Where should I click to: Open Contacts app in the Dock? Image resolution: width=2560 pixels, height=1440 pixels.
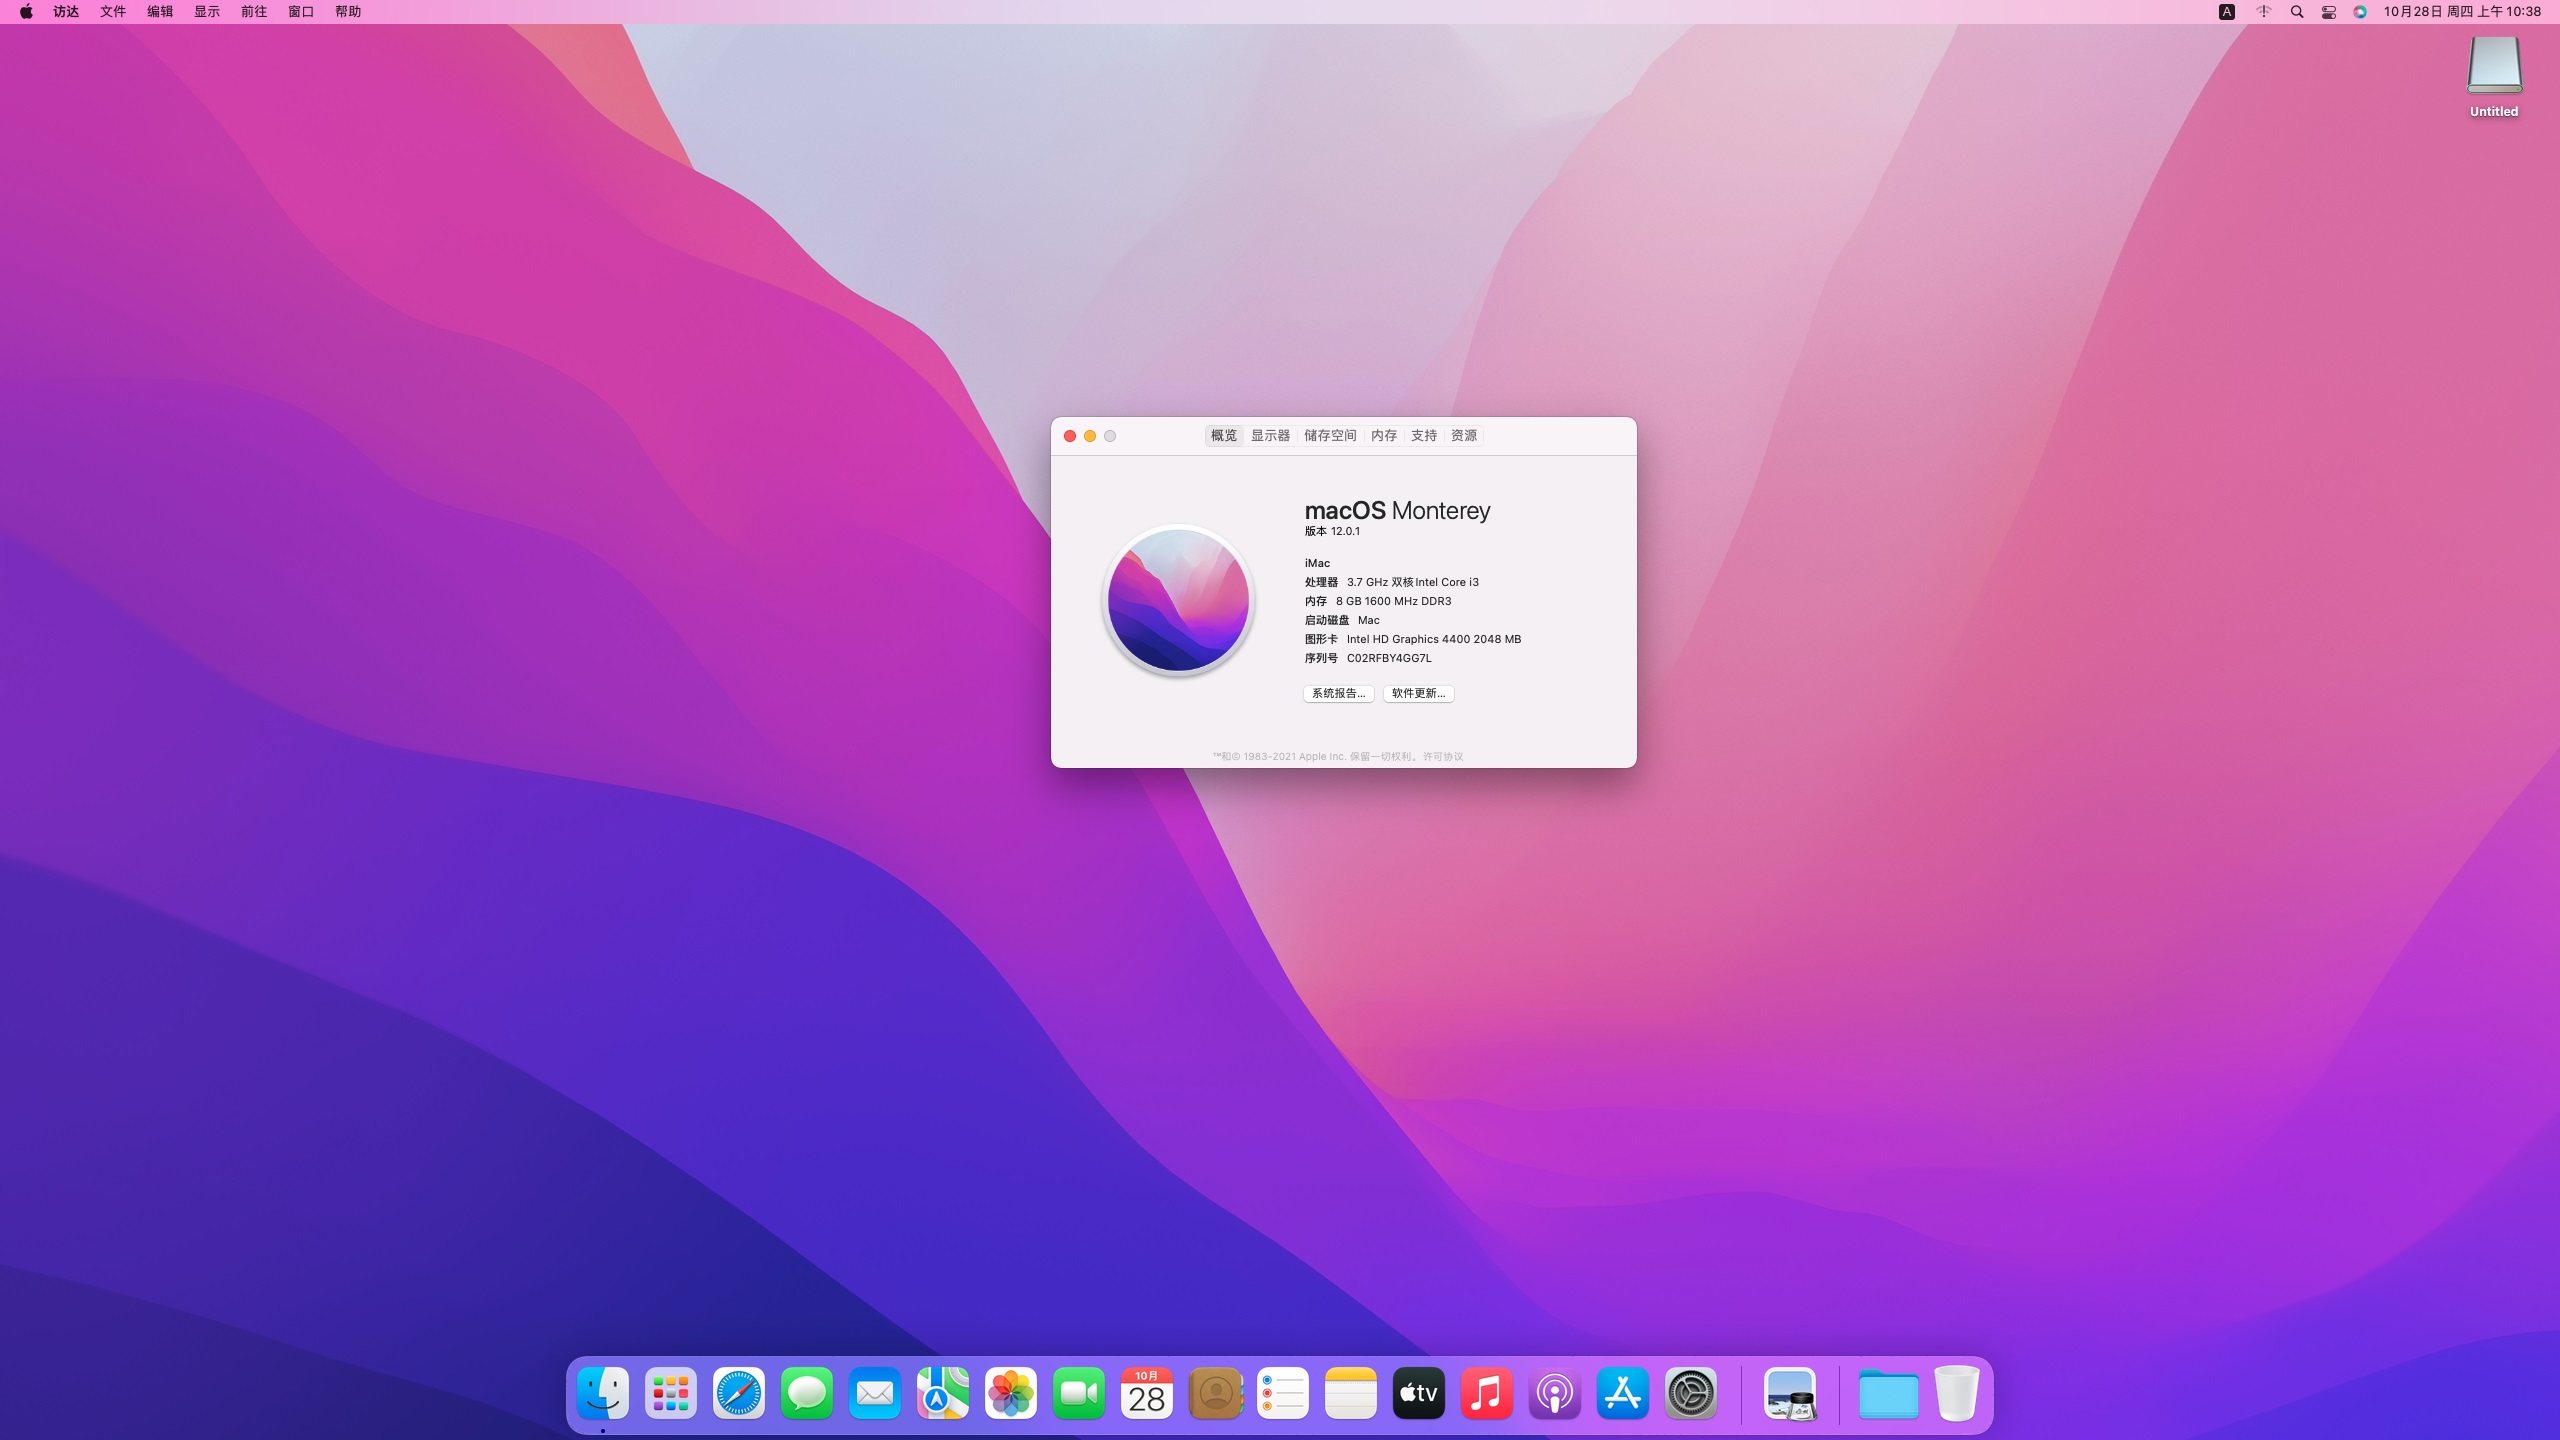click(x=1215, y=1393)
